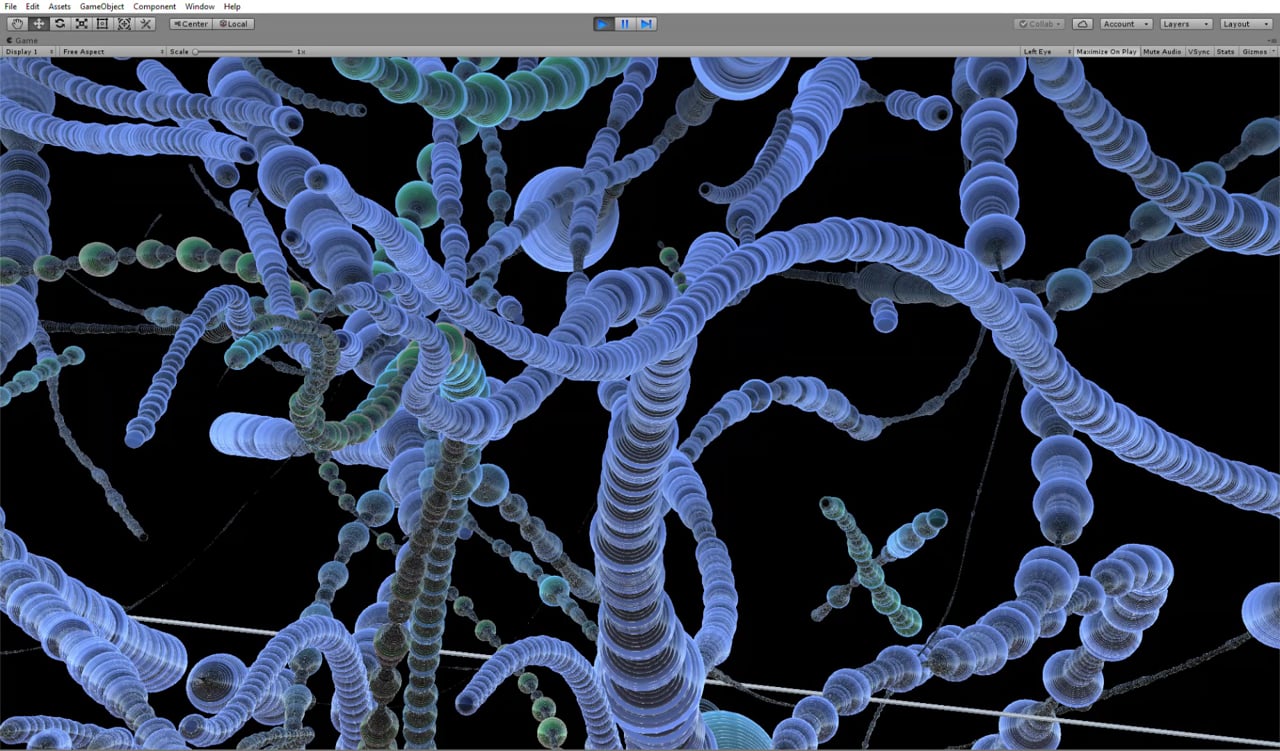
Task: Select the combined Transform tool
Action: pyautogui.click(x=124, y=23)
